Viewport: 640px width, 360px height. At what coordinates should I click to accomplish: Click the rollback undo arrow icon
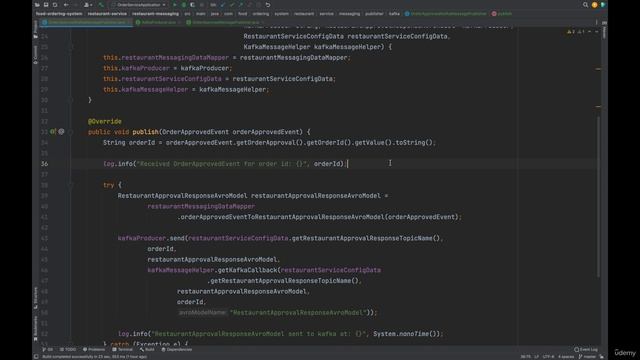268,5
